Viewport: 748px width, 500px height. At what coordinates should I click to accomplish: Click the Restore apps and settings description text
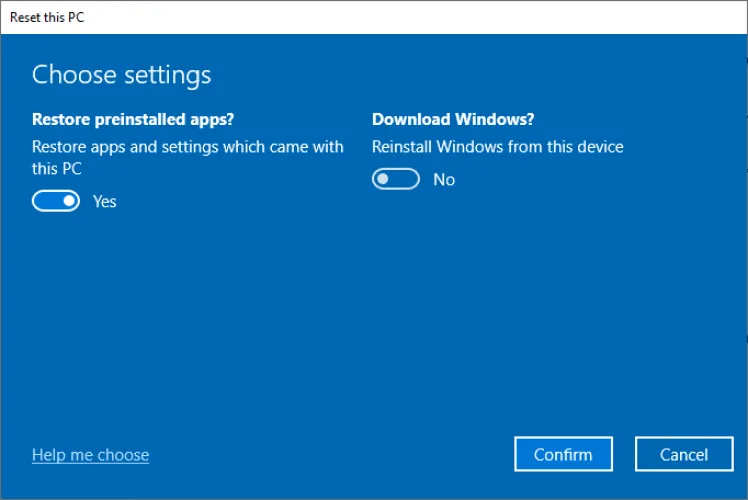(187, 147)
